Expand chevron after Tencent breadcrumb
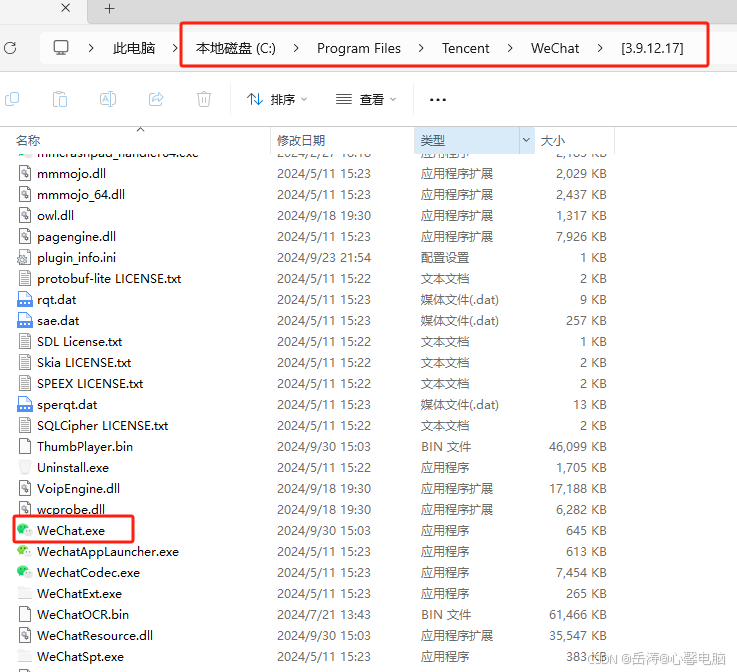Screen dimensions: 737x672 [510, 48]
